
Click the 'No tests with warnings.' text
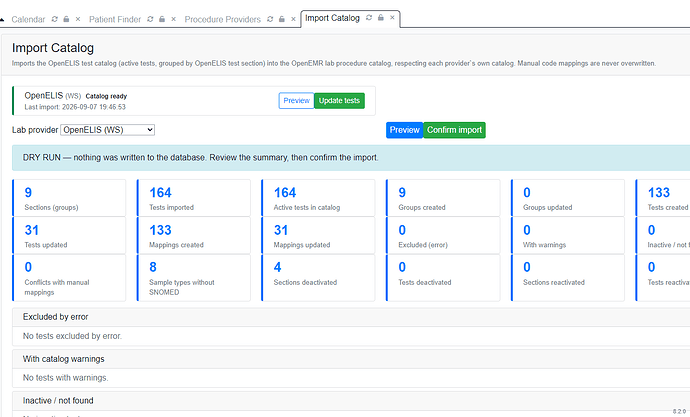pyautogui.click(x=66, y=378)
